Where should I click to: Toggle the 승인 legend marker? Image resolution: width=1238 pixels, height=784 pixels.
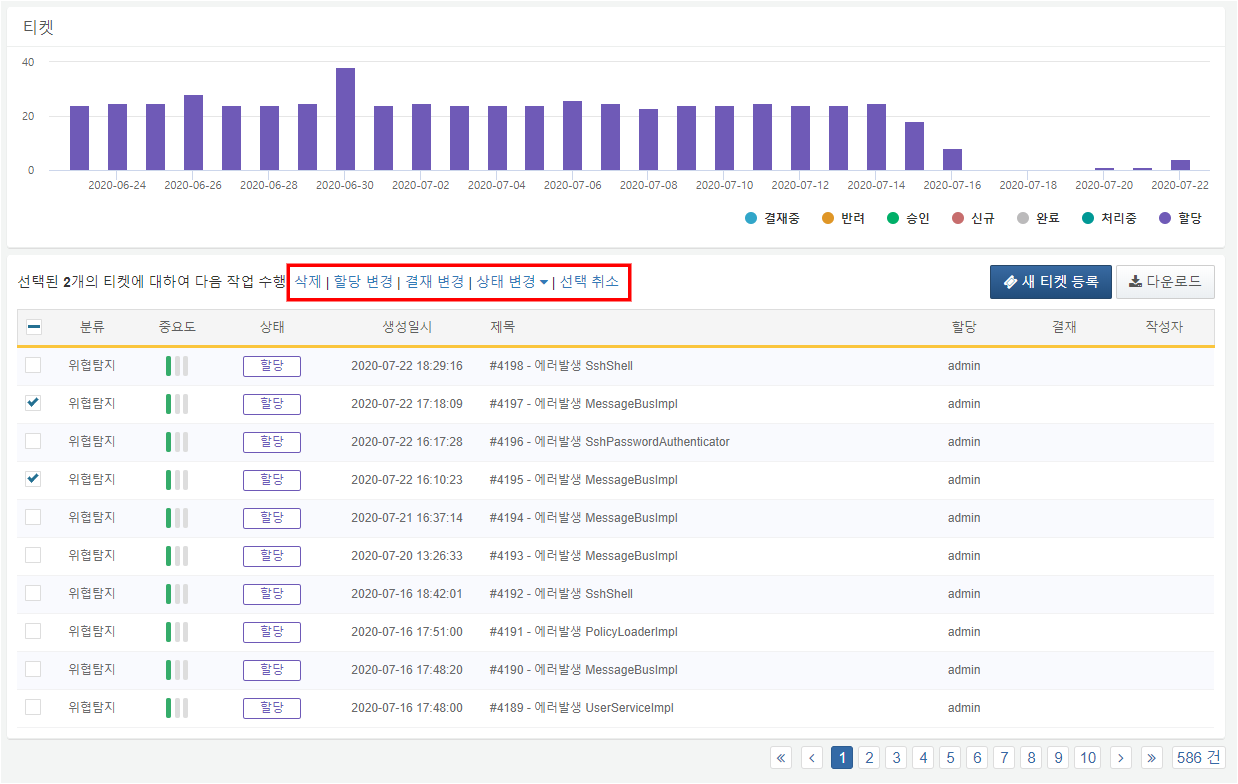tap(893, 218)
